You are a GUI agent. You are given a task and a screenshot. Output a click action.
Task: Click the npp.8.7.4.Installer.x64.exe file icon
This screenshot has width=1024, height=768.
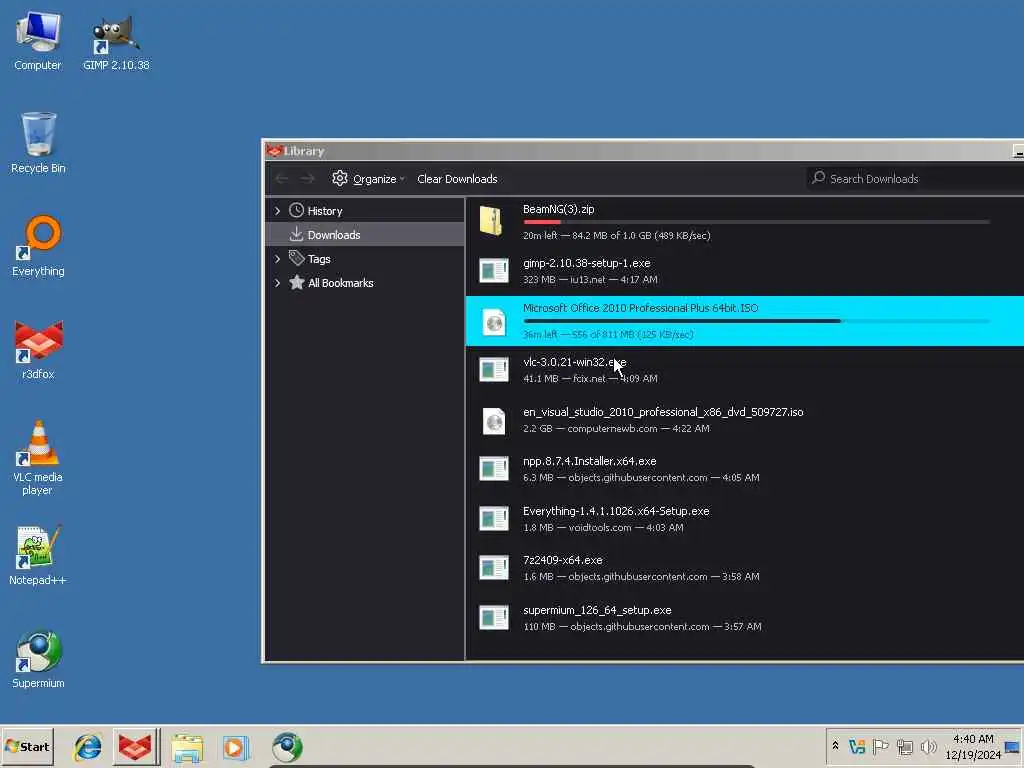point(494,469)
